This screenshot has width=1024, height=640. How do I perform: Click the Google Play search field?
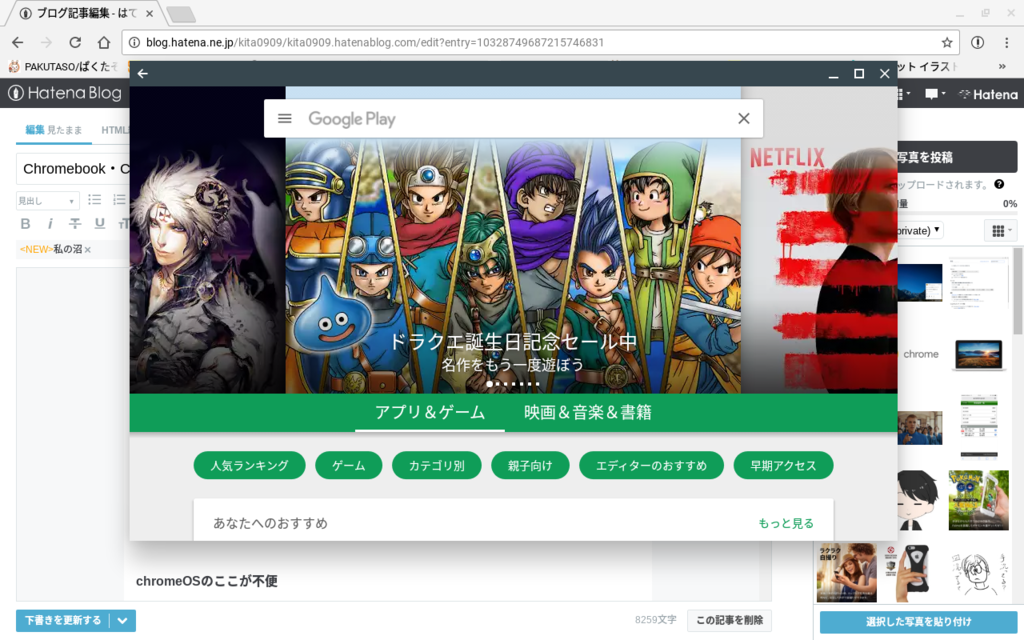click(x=513, y=119)
